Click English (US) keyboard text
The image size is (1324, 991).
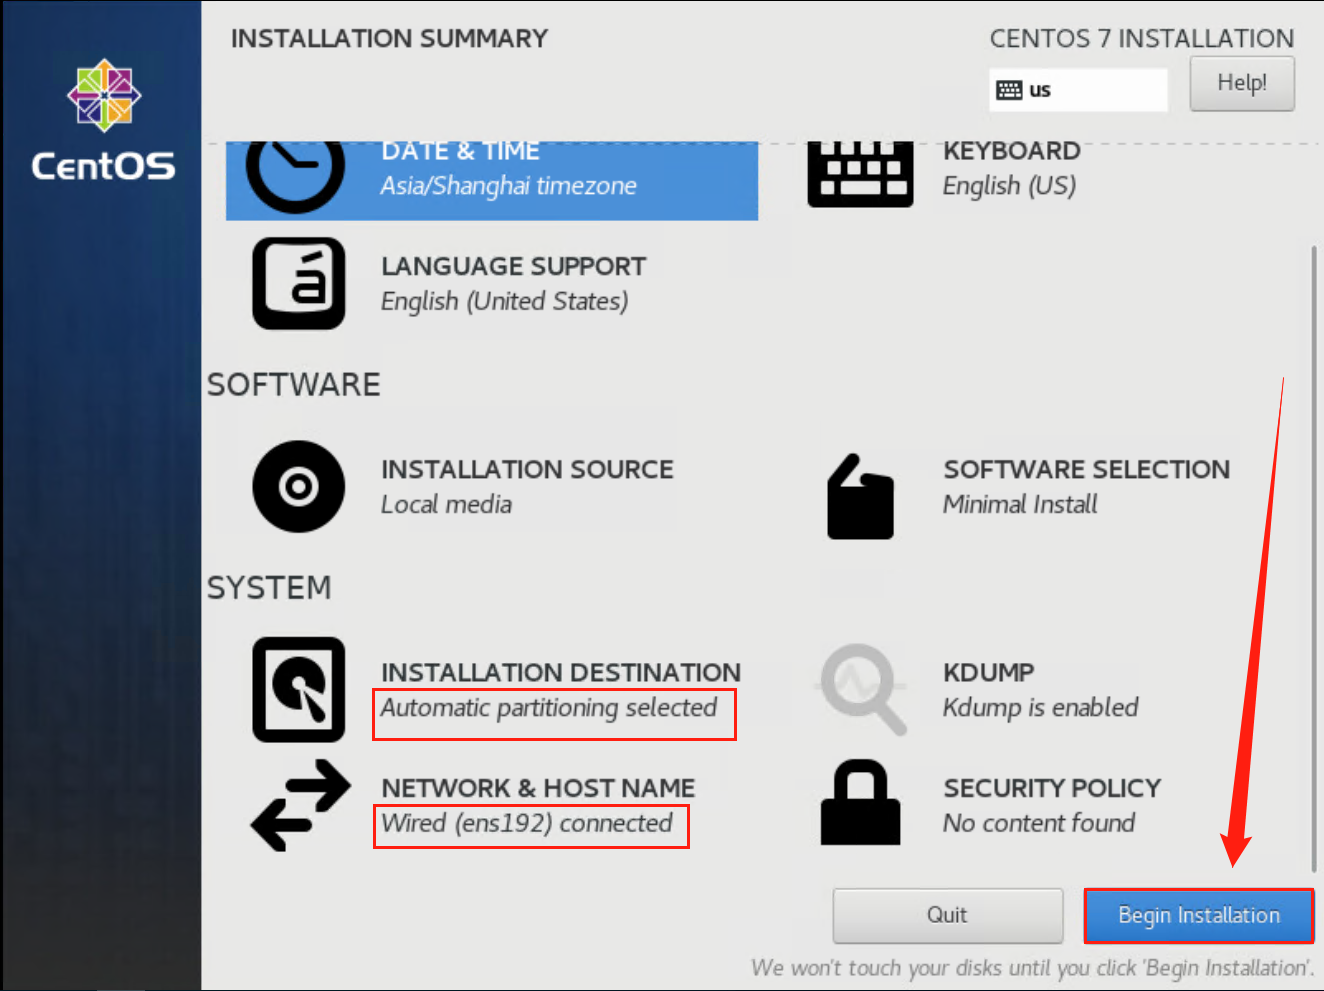pos(1009,186)
